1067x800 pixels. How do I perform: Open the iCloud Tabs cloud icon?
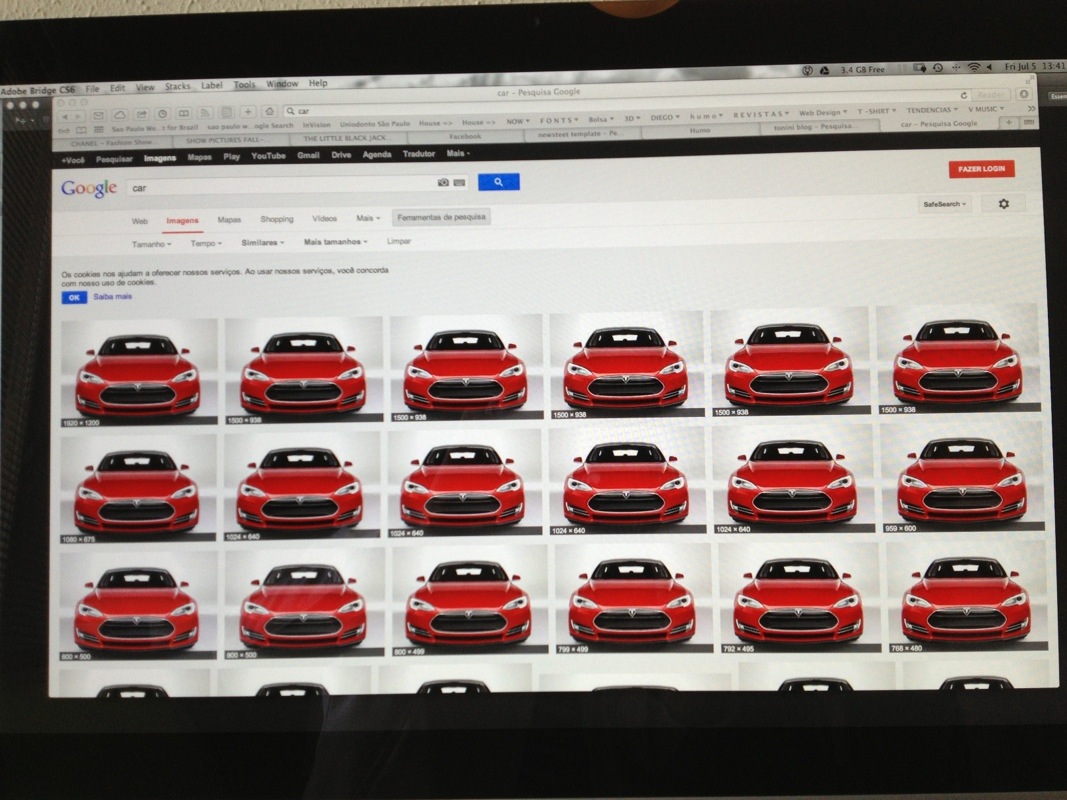120,114
